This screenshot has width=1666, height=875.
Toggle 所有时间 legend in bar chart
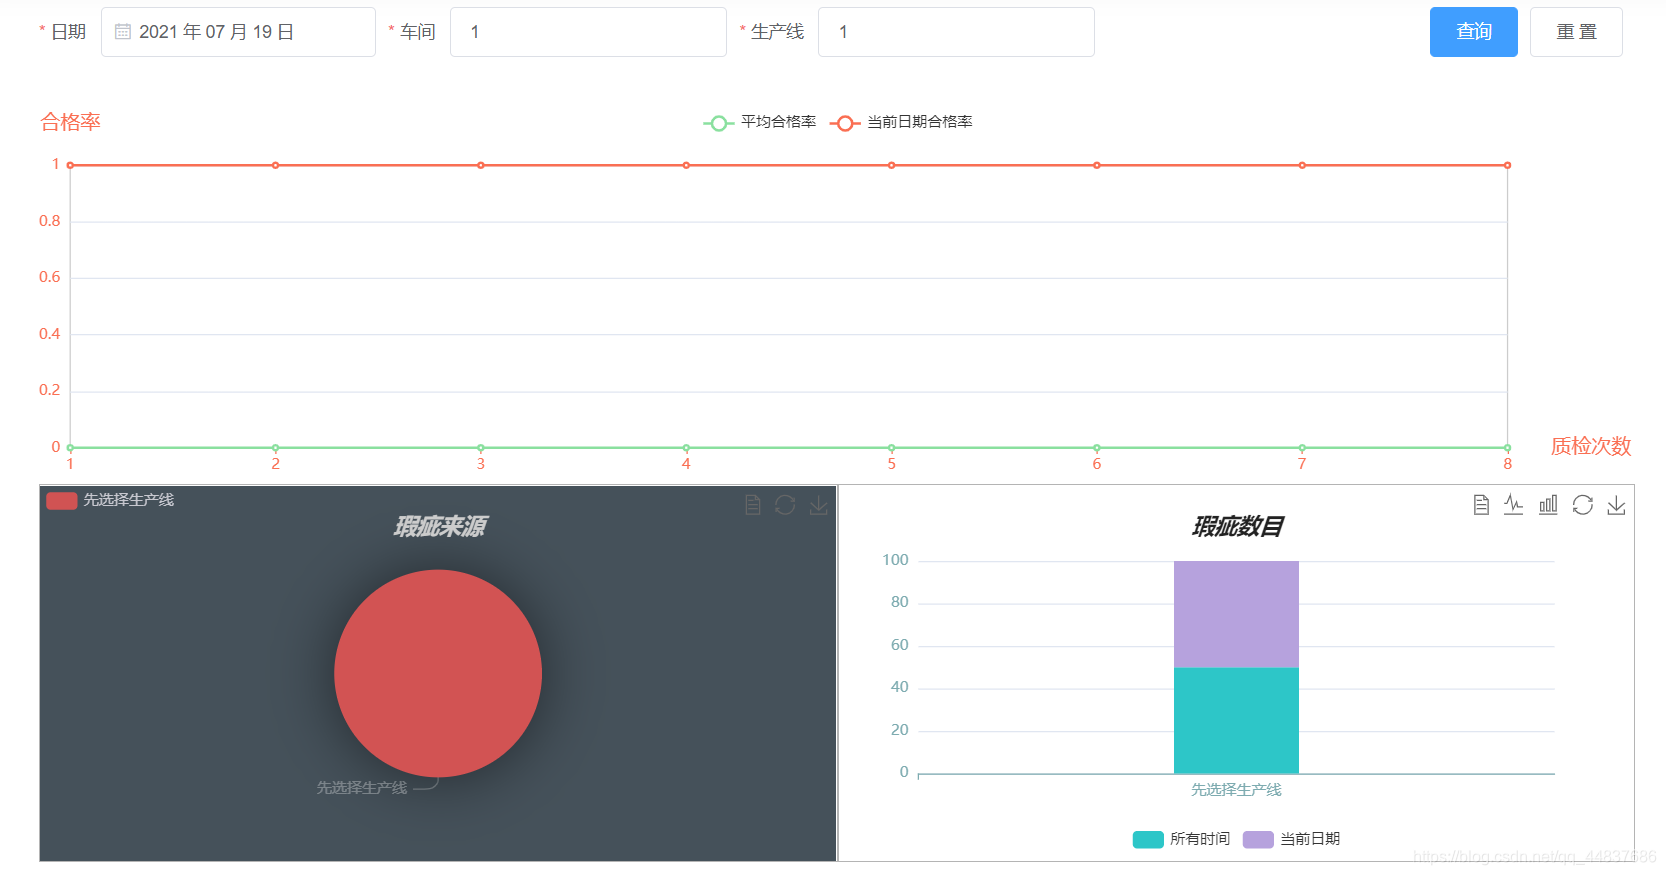coord(1181,839)
